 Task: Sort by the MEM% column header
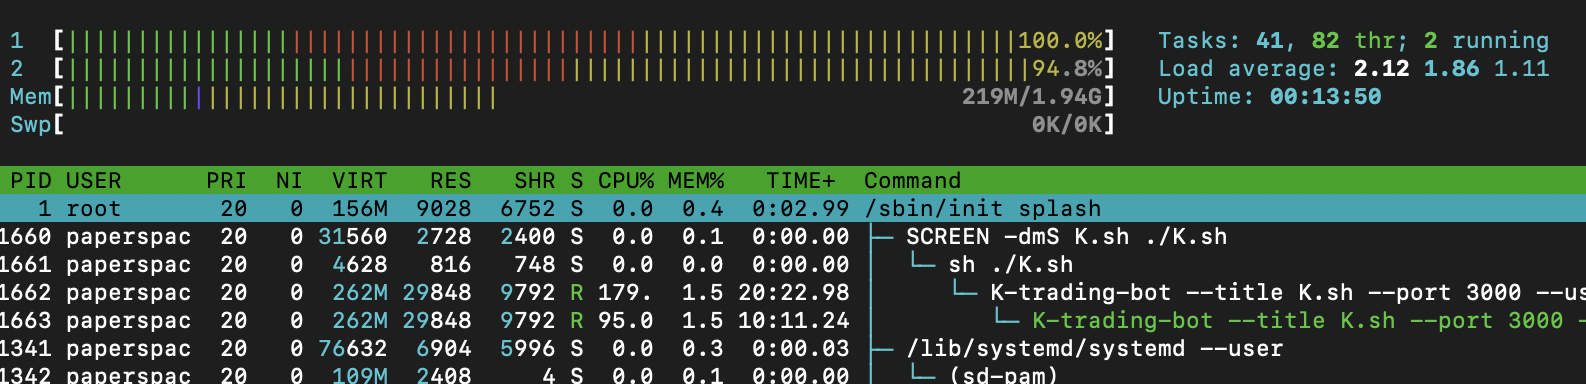pos(696,181)
